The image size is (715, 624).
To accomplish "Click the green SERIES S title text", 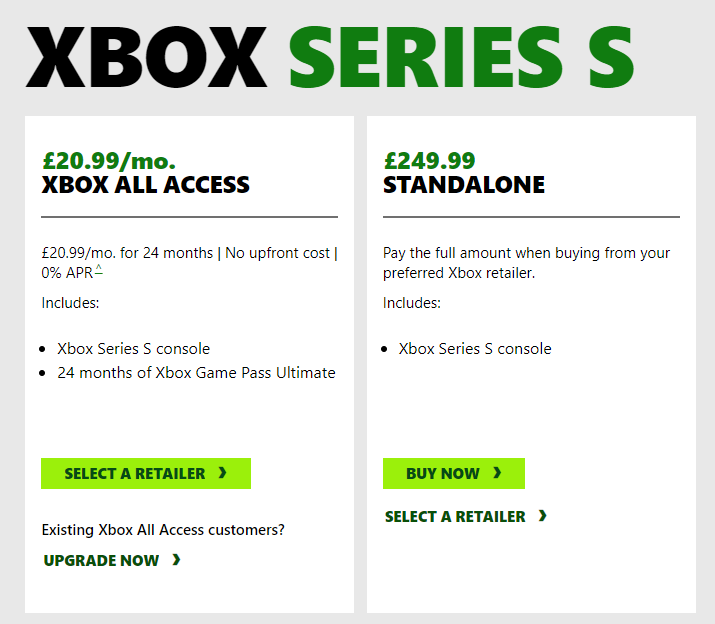I will point(461,57).
